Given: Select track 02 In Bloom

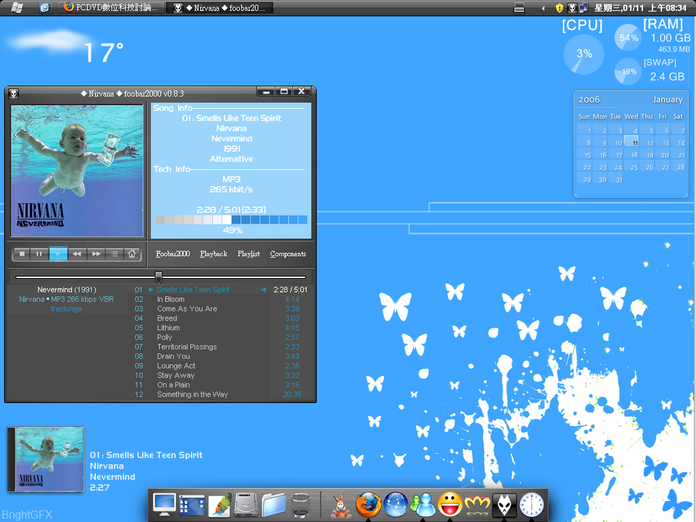Looking at the screenshot, I should pos(221,299).
